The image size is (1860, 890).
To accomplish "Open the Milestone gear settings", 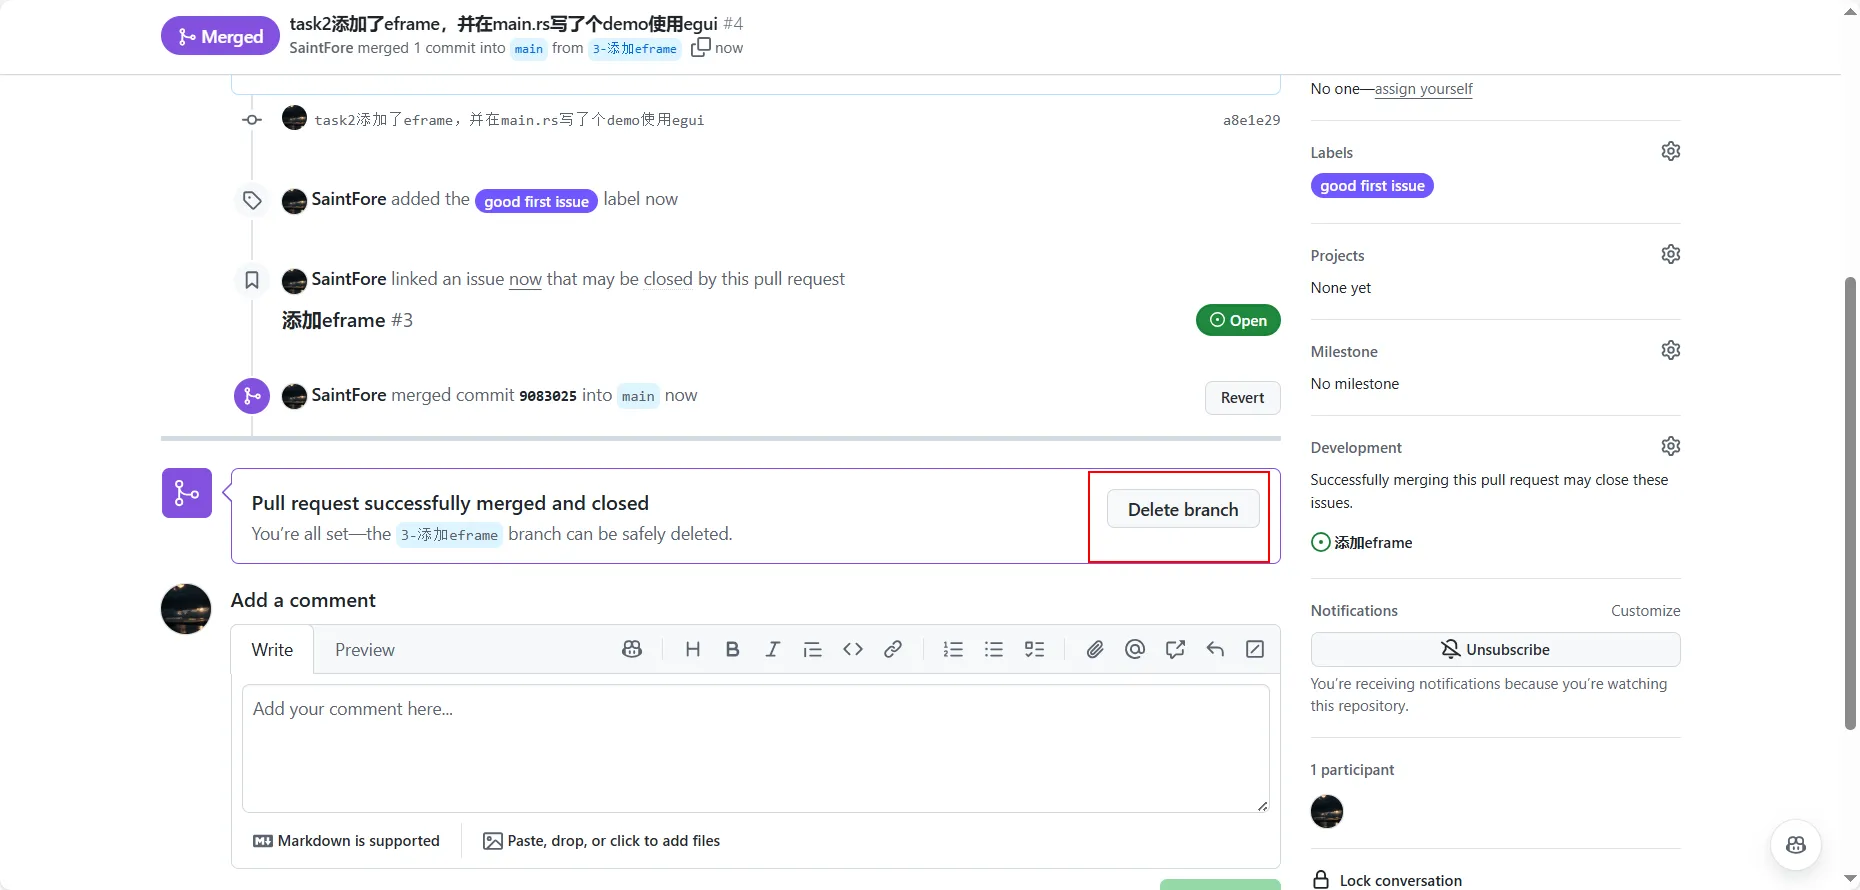I will pyautogui.click(x=1670, y=350).
